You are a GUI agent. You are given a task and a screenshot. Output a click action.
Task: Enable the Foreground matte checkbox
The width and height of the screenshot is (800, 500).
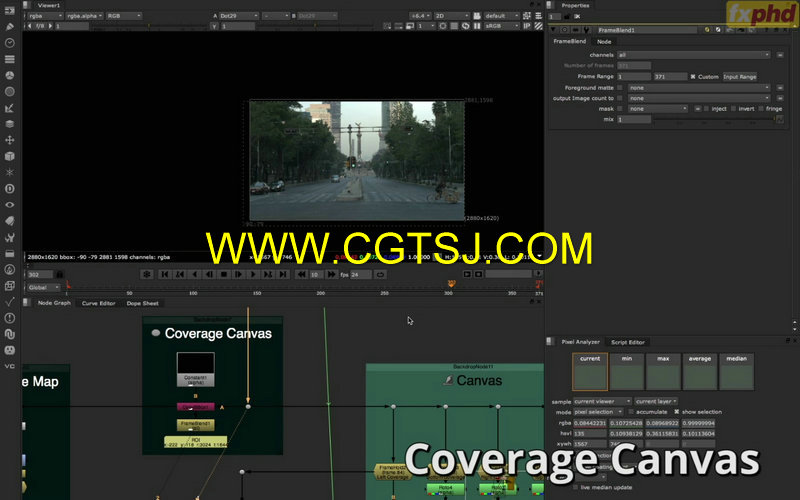620,88
